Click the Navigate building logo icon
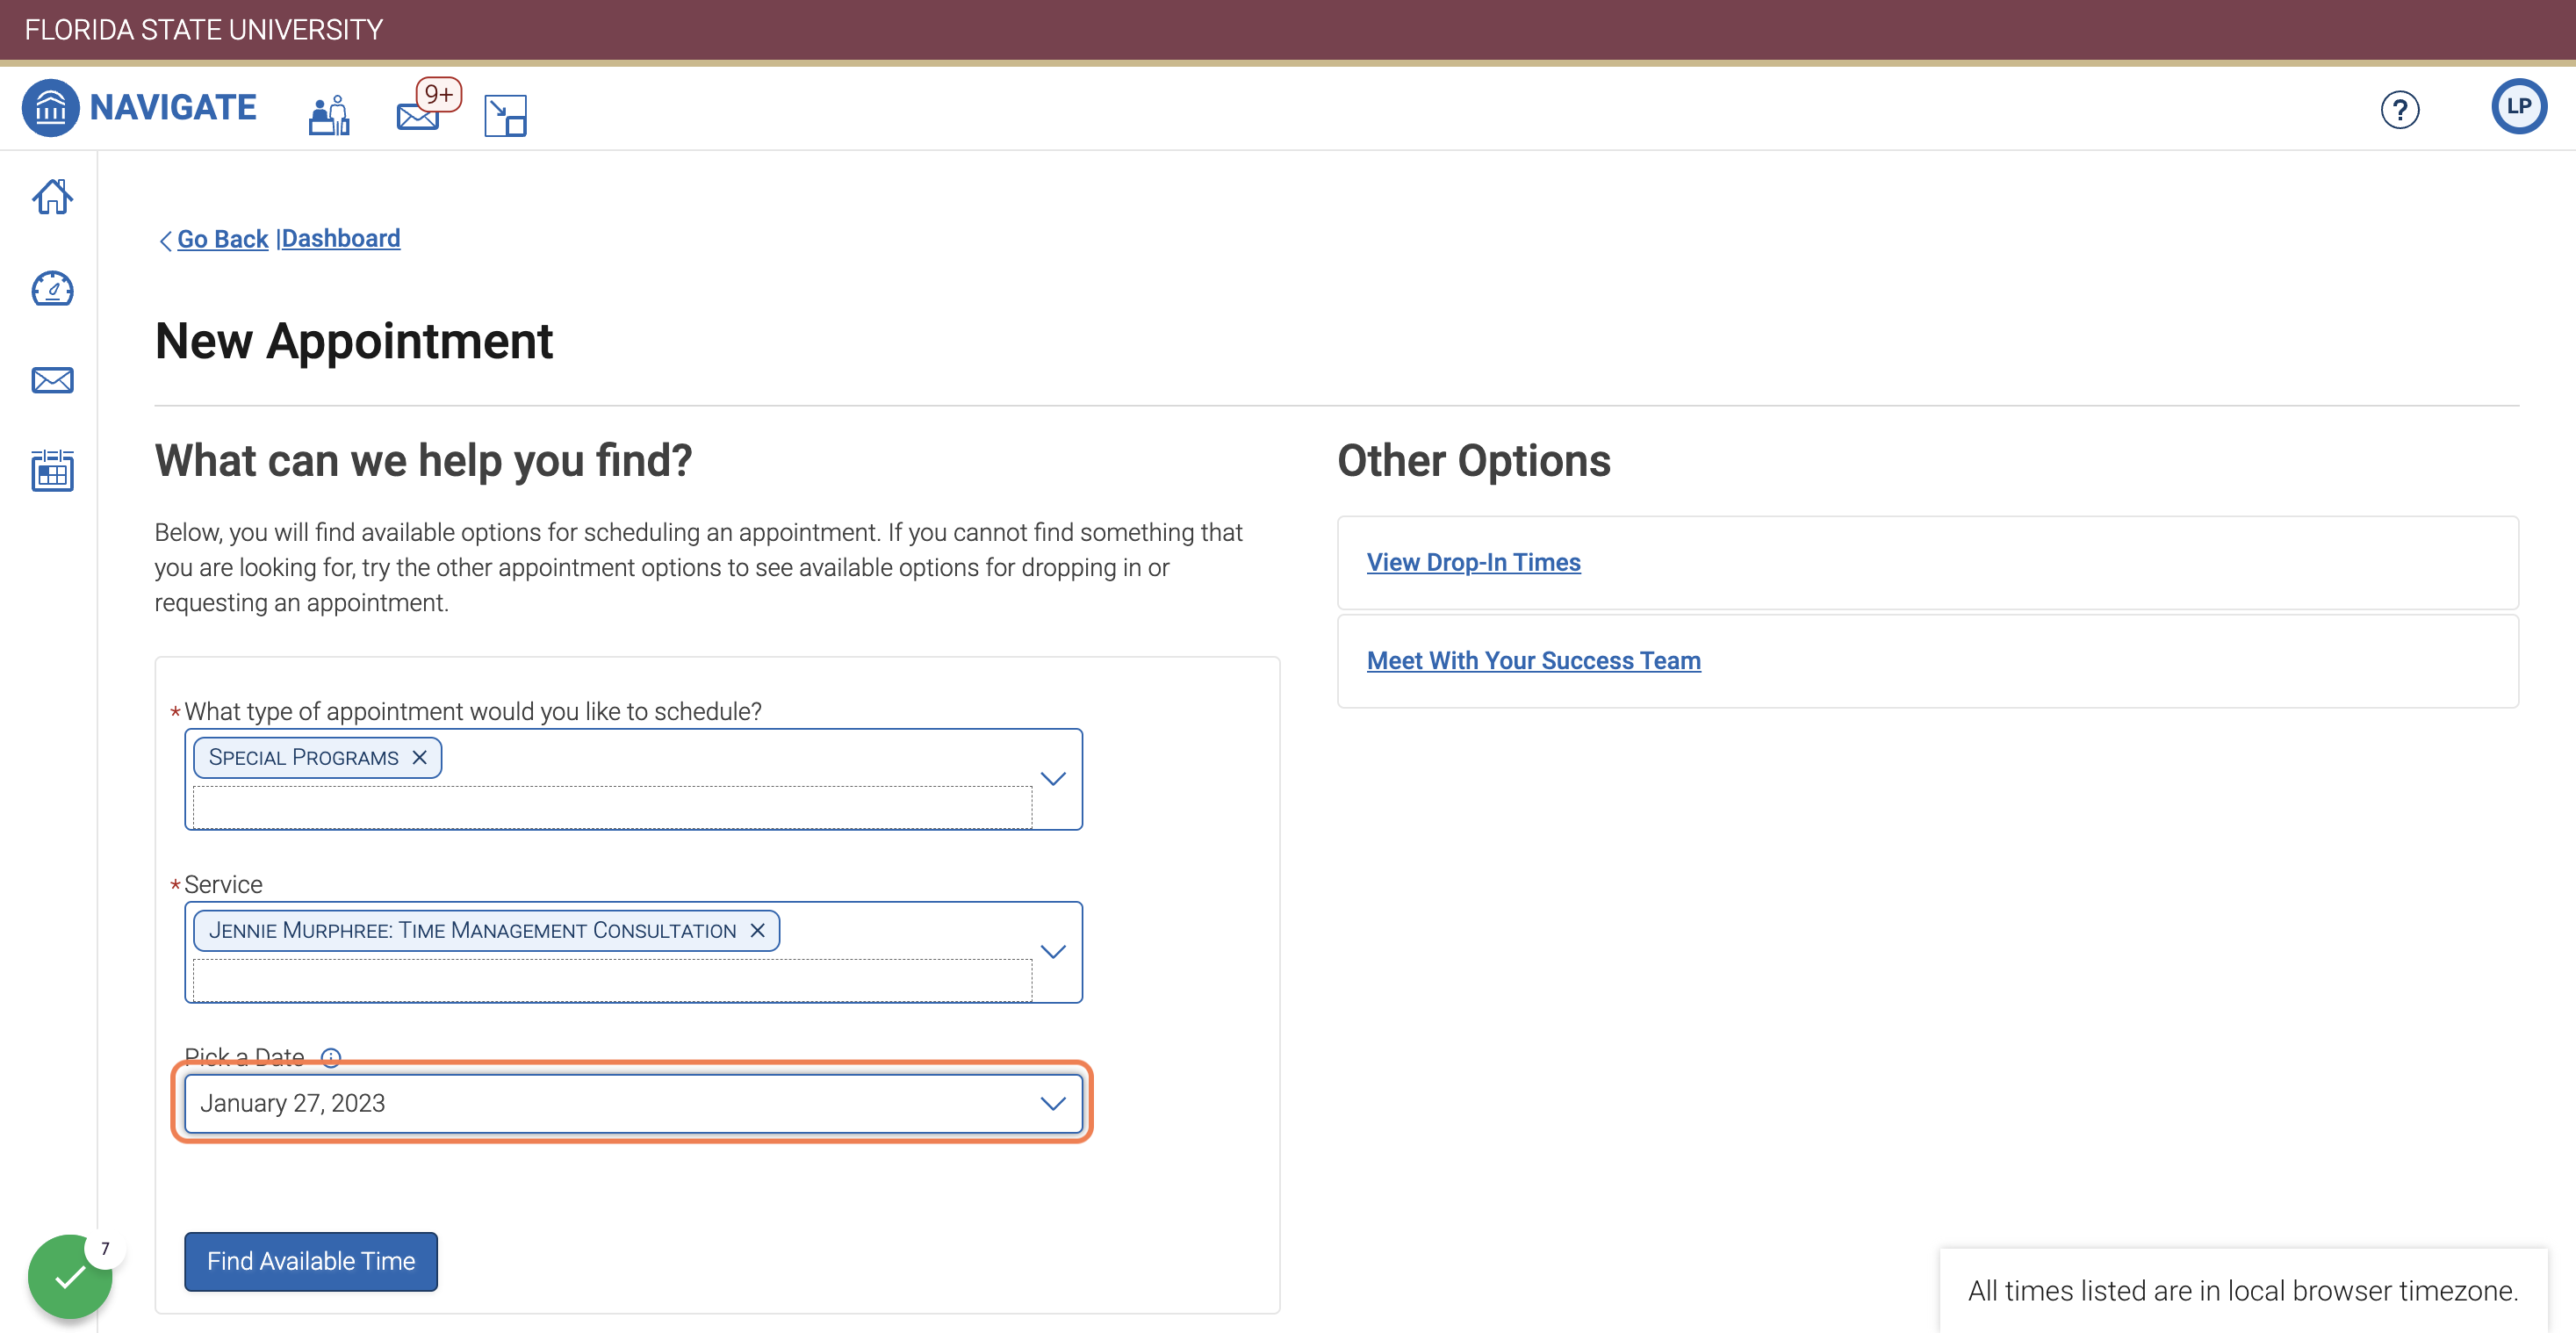The image size is (2576, 1333). tap(50, 107)
